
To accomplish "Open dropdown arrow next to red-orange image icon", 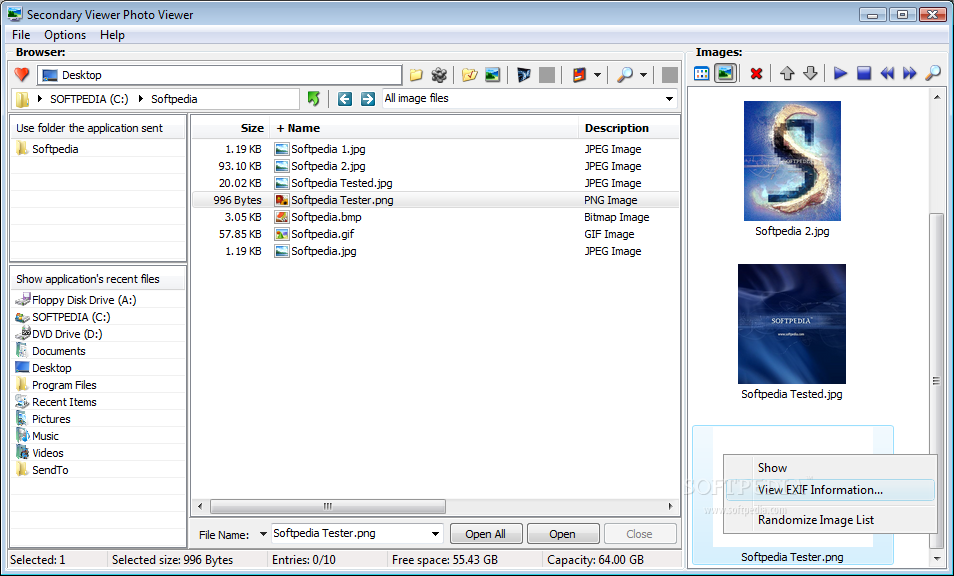I will pos(597,75).
